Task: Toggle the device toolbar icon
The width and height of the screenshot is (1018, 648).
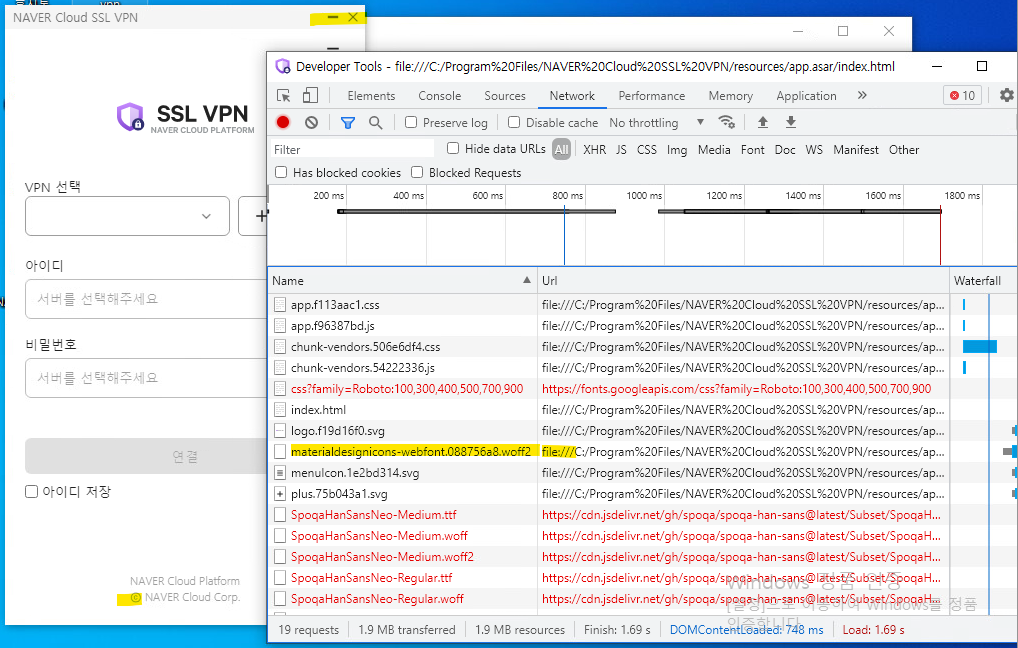Action: pyautogui.click(x=310, y=96)
